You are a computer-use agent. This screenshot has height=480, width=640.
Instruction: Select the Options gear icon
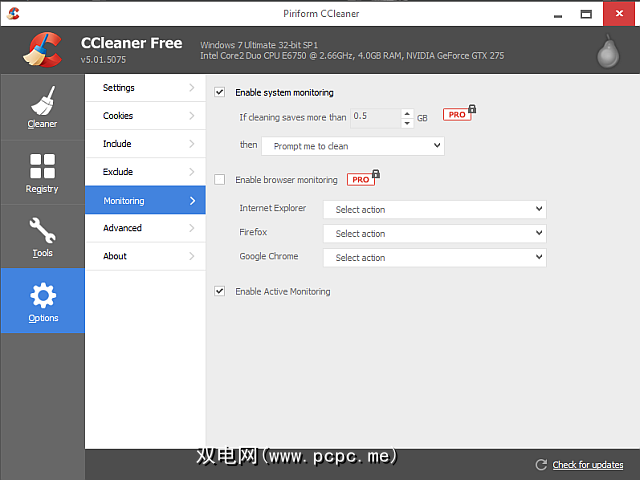pyautogui.click(x=43, y=295)
